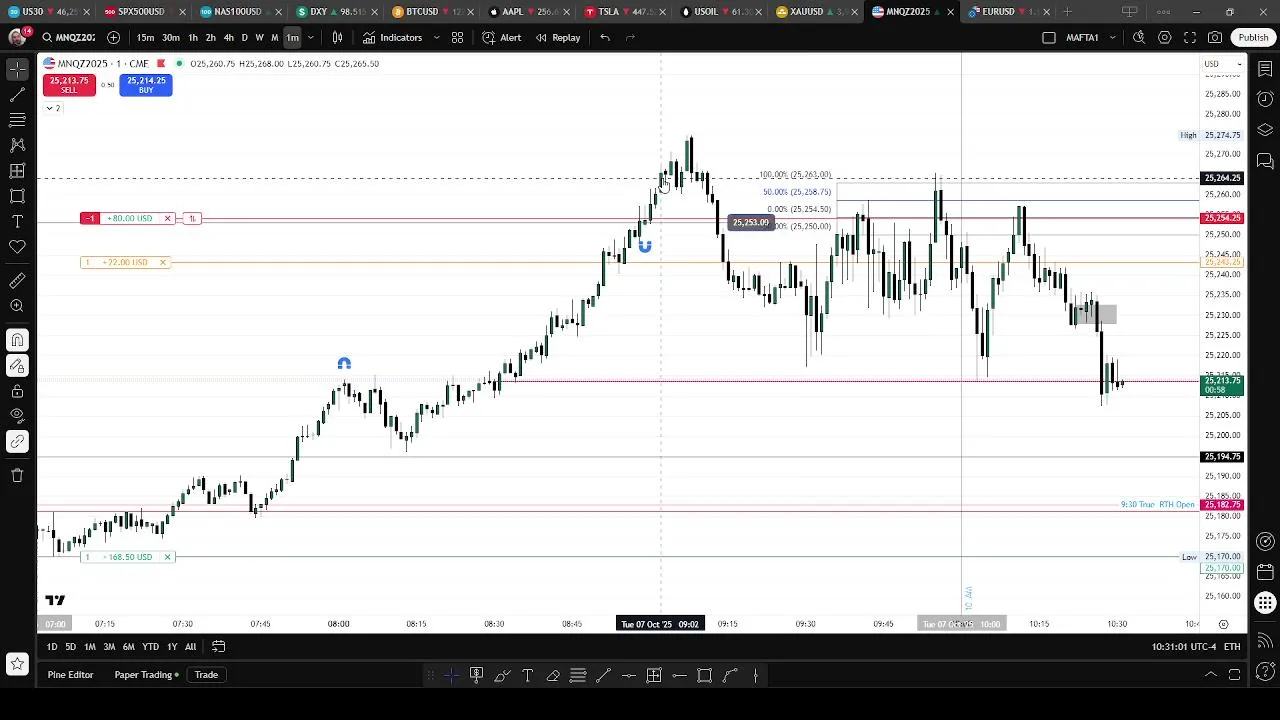Activate the zoom in tool
Screen dimensions: 1280x720
tap(17, 306)
